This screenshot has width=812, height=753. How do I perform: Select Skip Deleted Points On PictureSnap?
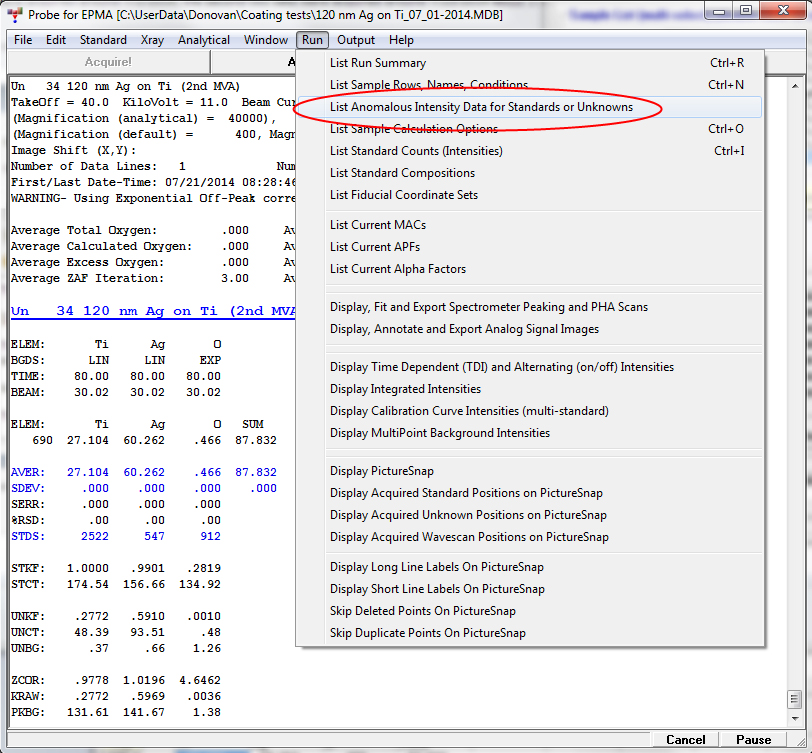click(x=423, y=611)
